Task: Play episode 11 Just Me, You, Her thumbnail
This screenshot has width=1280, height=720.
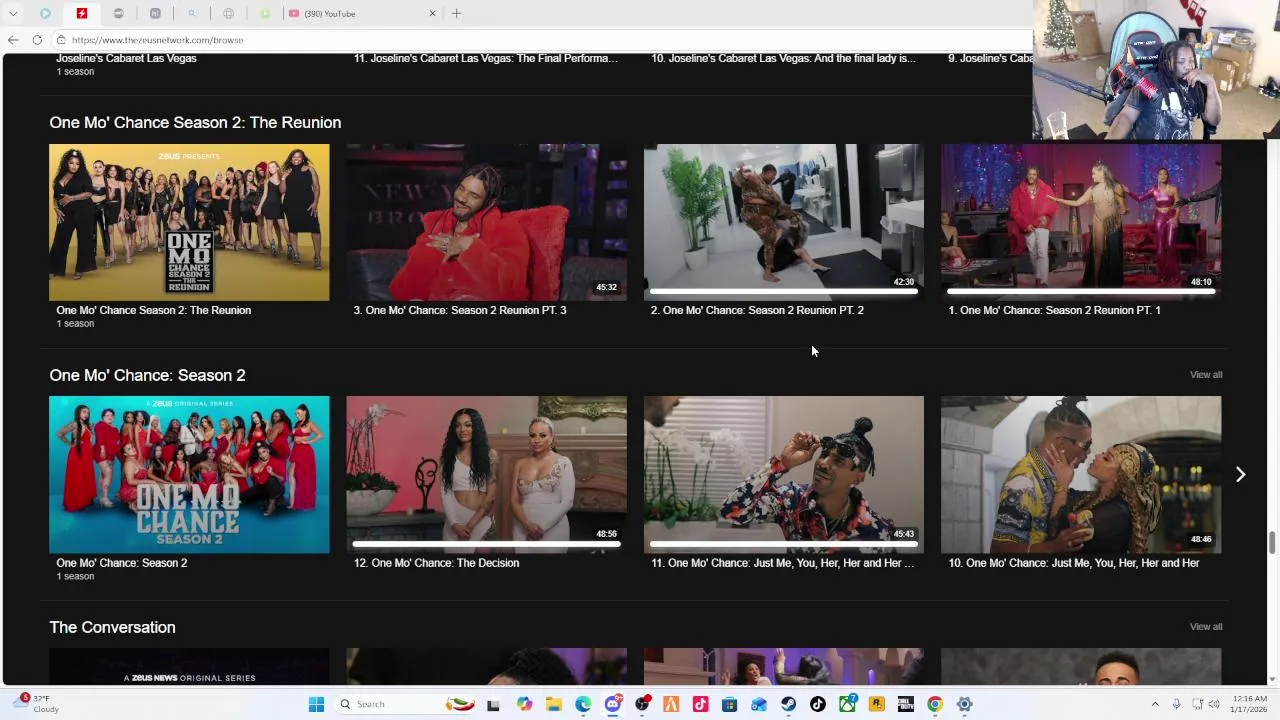Action: point(784,475)
